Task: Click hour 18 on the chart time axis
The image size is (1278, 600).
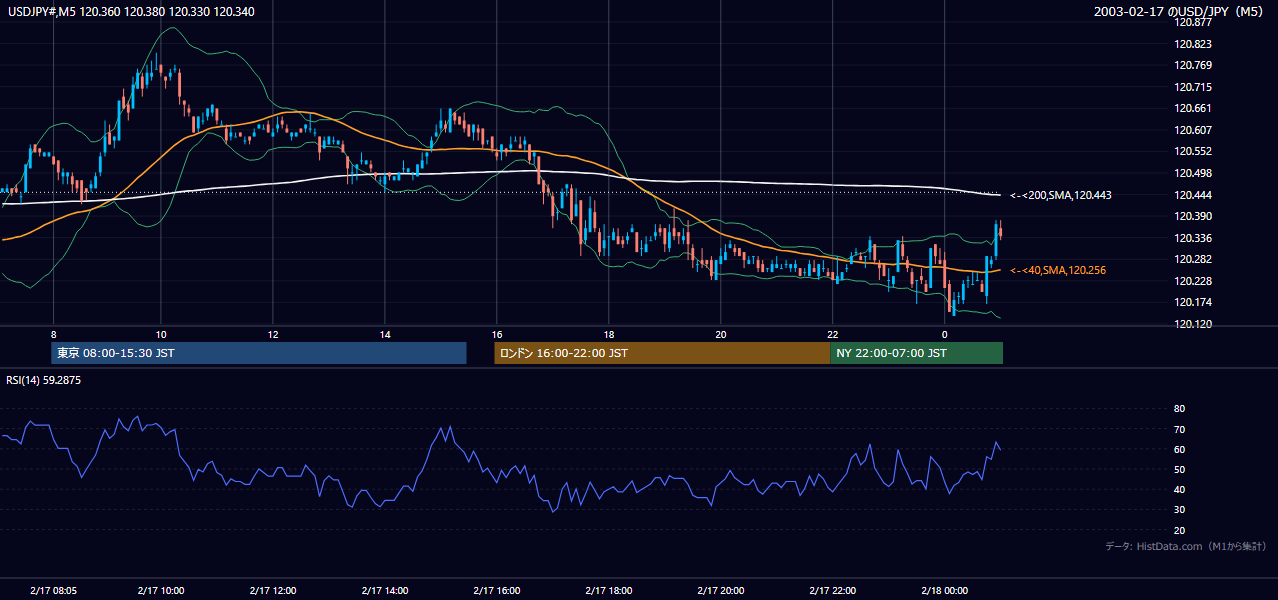Action: point(609,334)
